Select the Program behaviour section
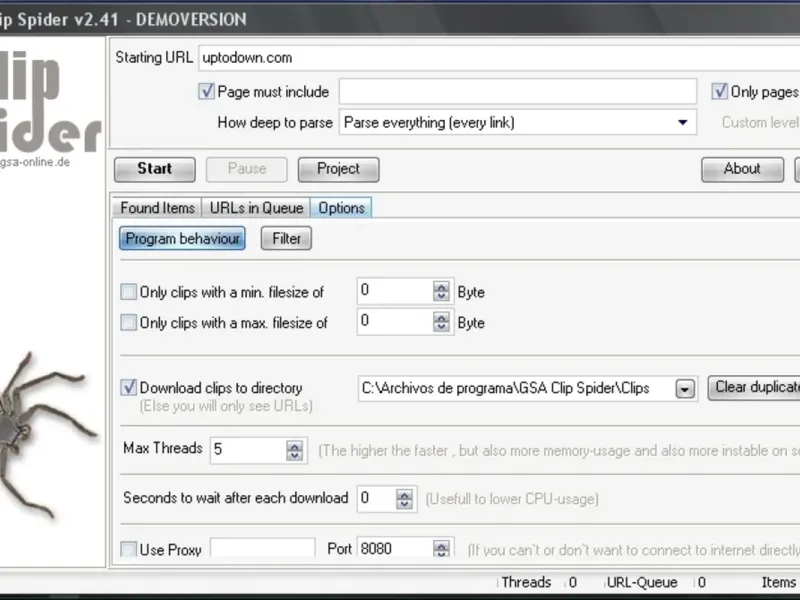The image size is (800, 600). (x=182, y=238)
